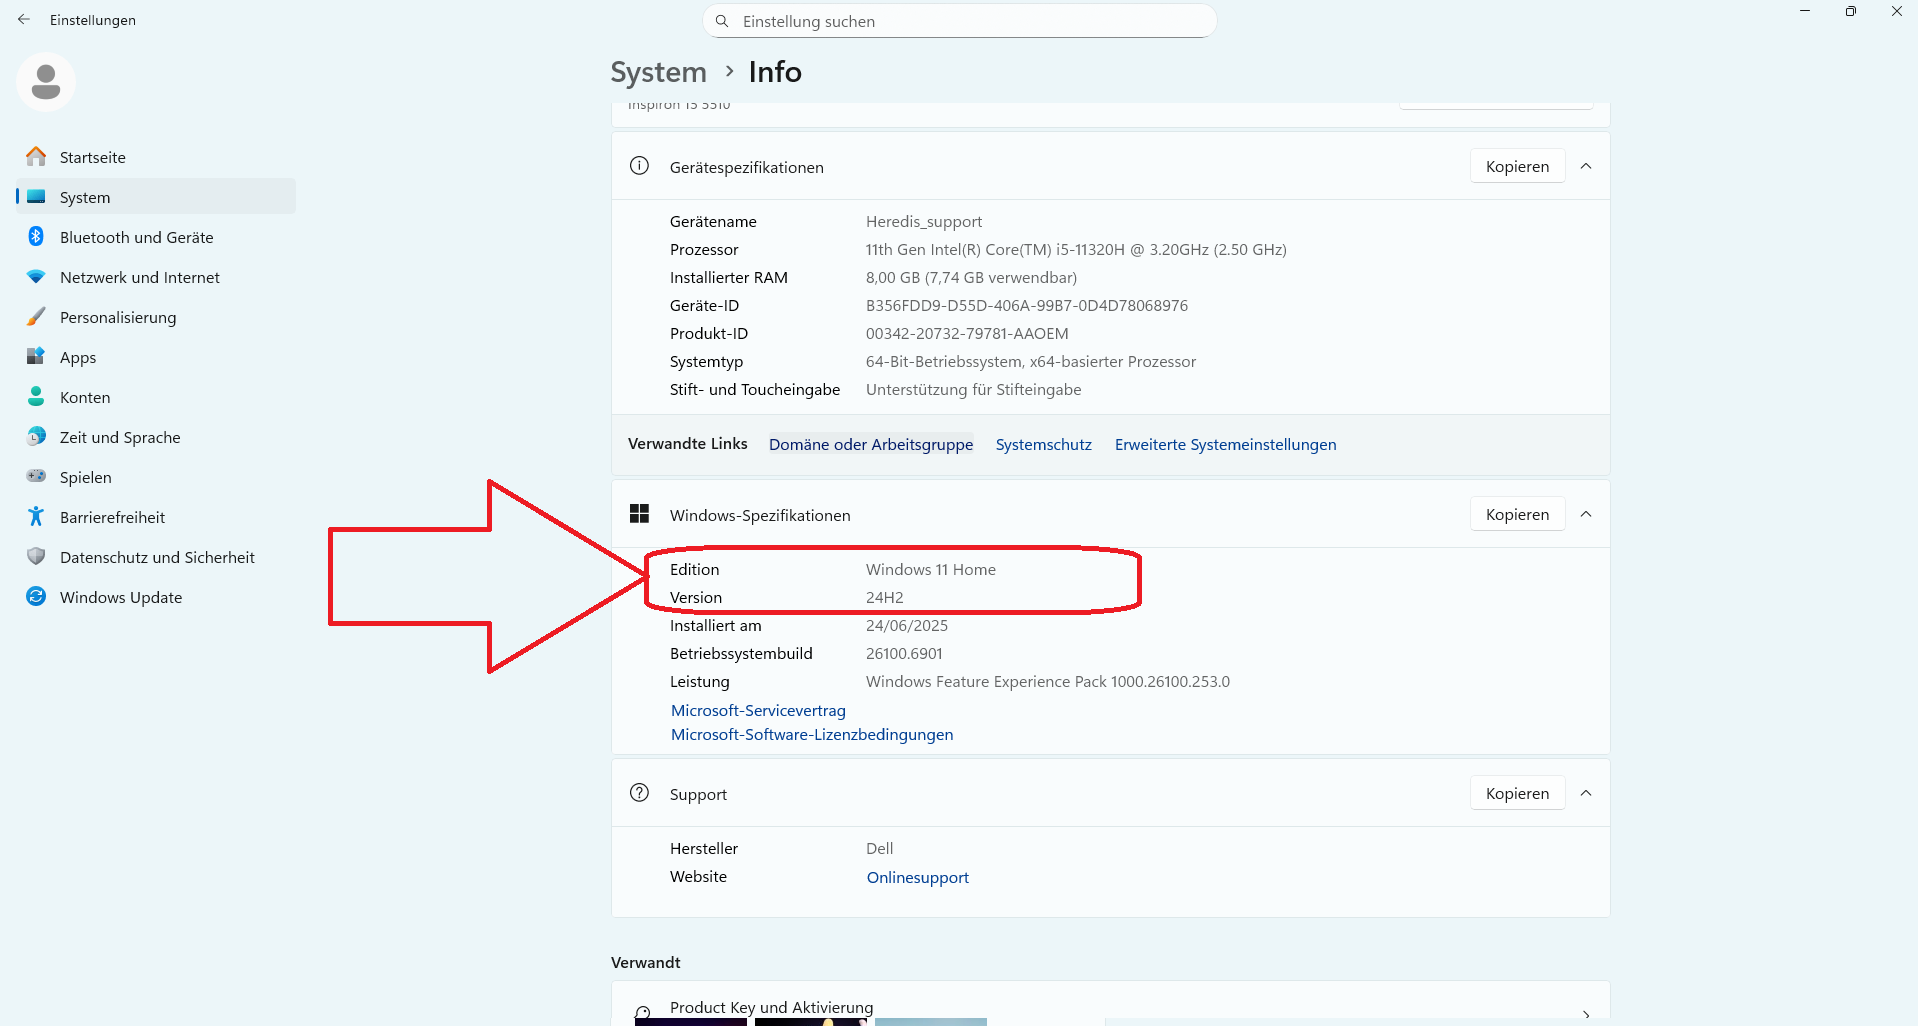This screenshot has height=1026, width=1918.
Task: Click the user profile avatar
Action: 46,82
